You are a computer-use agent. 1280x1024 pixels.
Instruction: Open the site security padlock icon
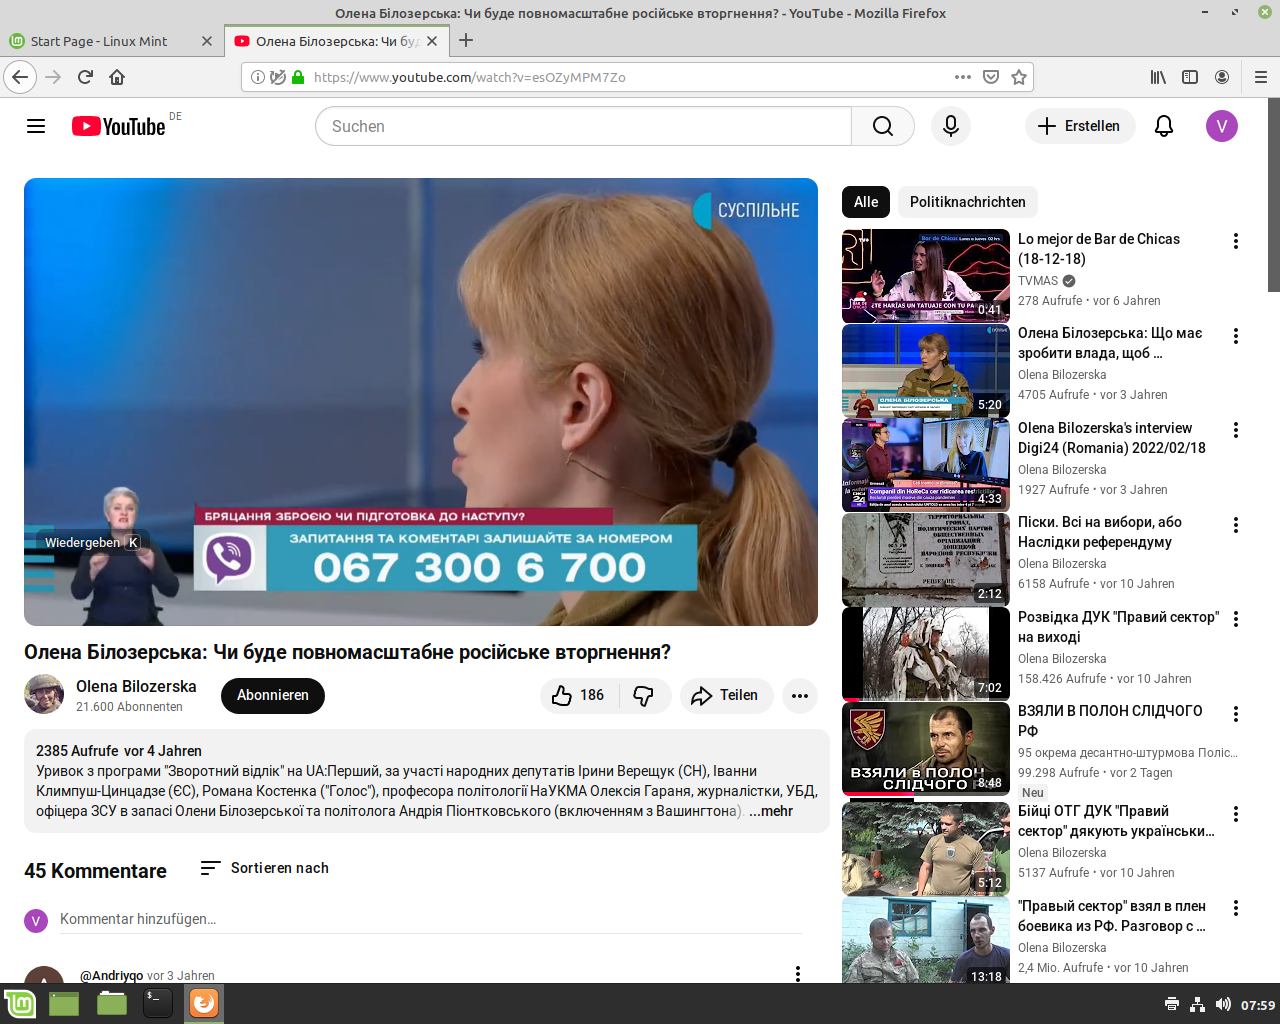[x=298, y=77]
